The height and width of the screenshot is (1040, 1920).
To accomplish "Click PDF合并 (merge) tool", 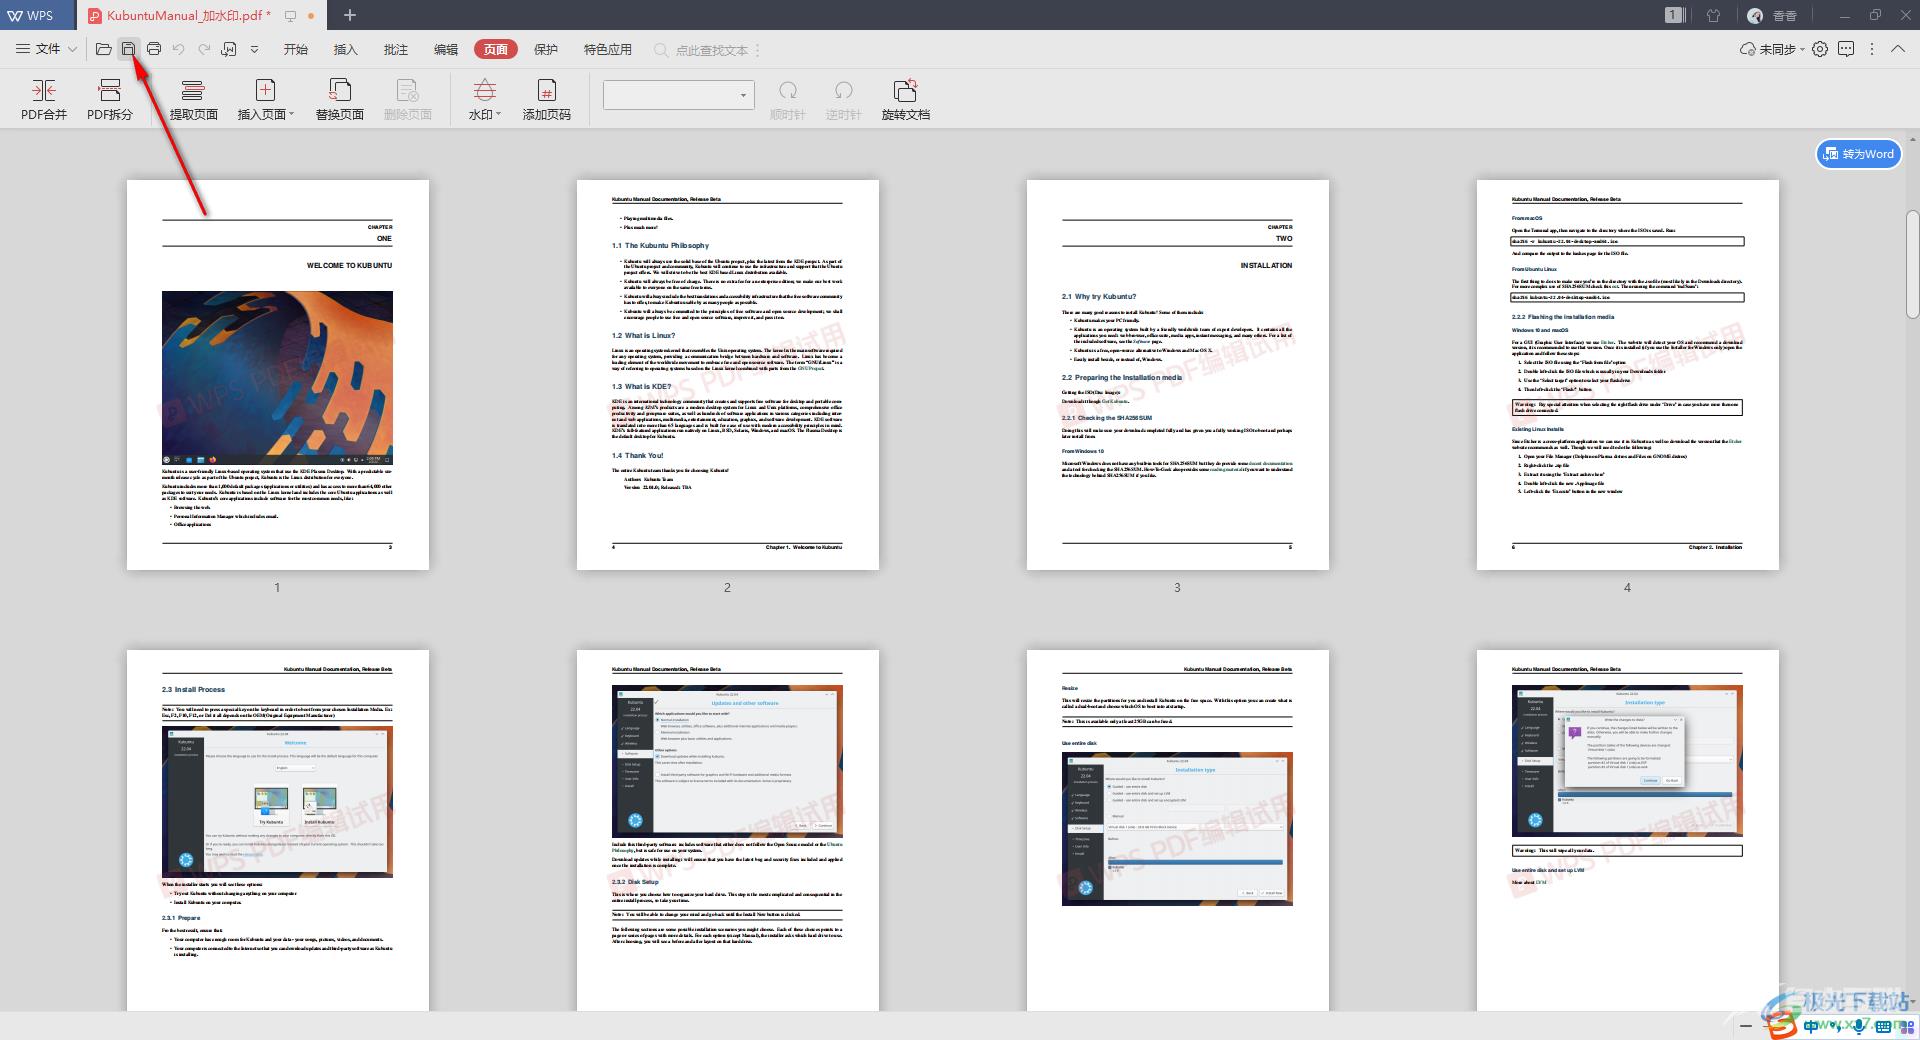I will [x=44, y=100].
